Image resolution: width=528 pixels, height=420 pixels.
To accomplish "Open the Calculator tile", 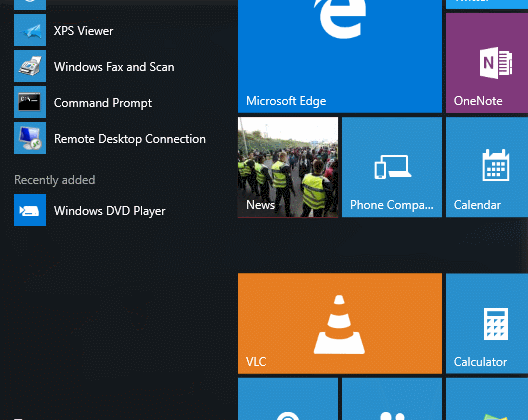I will [x=487, y=323].
